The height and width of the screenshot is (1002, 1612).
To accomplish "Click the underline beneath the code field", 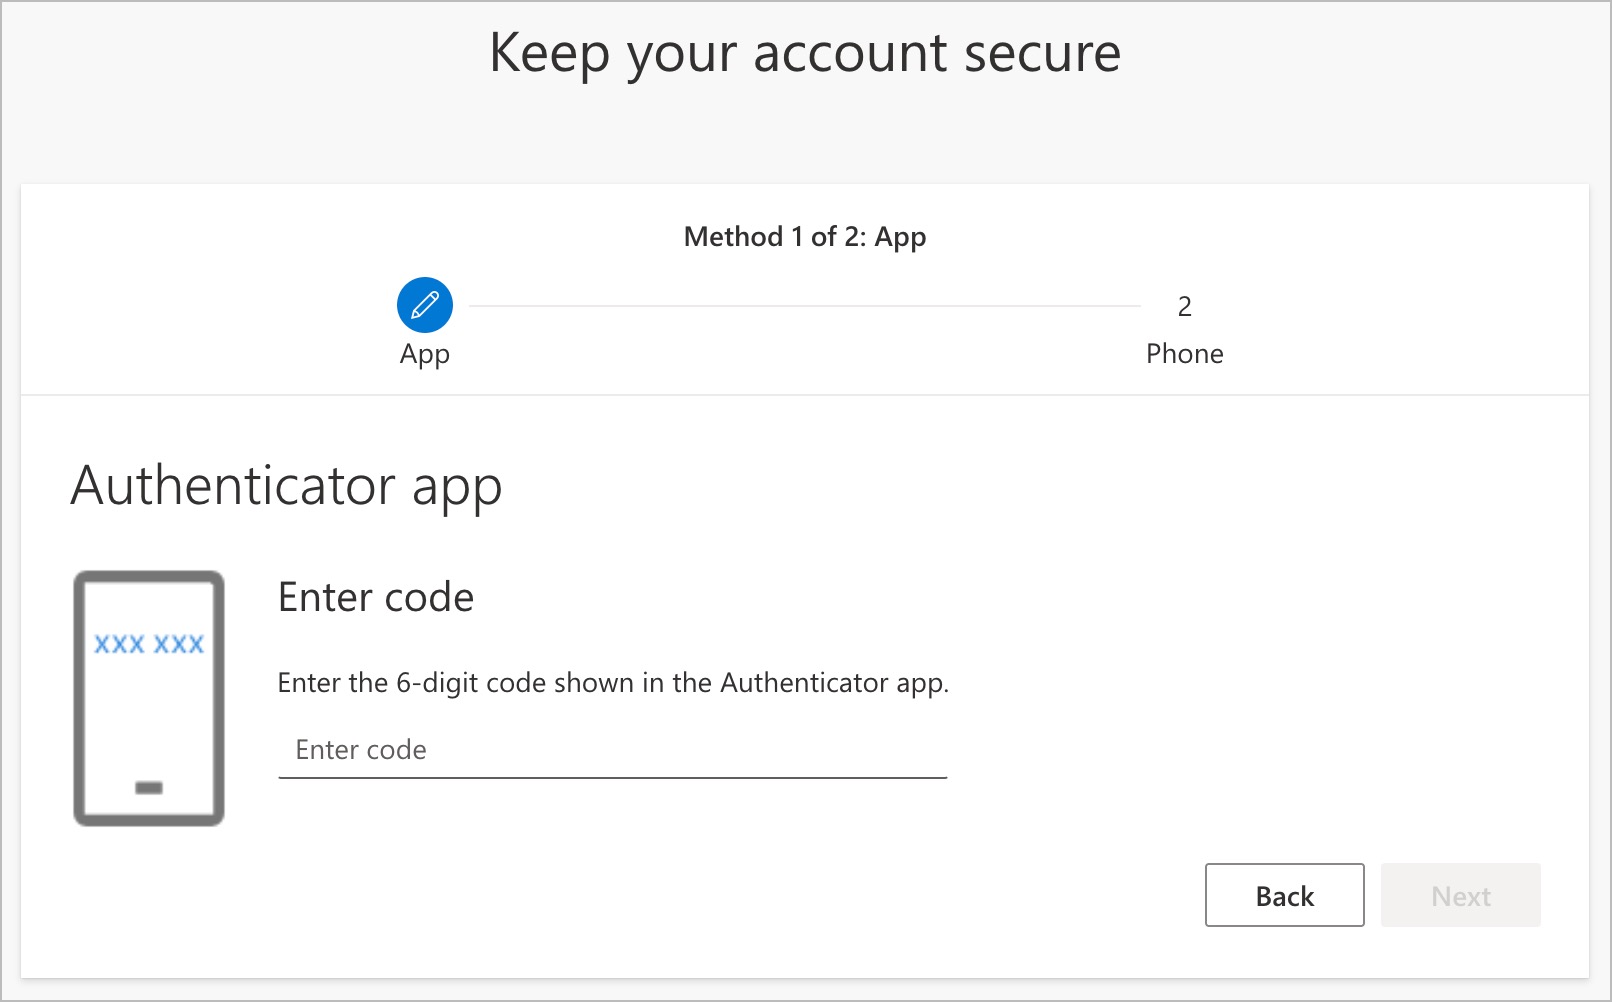I will coord(610,775).
